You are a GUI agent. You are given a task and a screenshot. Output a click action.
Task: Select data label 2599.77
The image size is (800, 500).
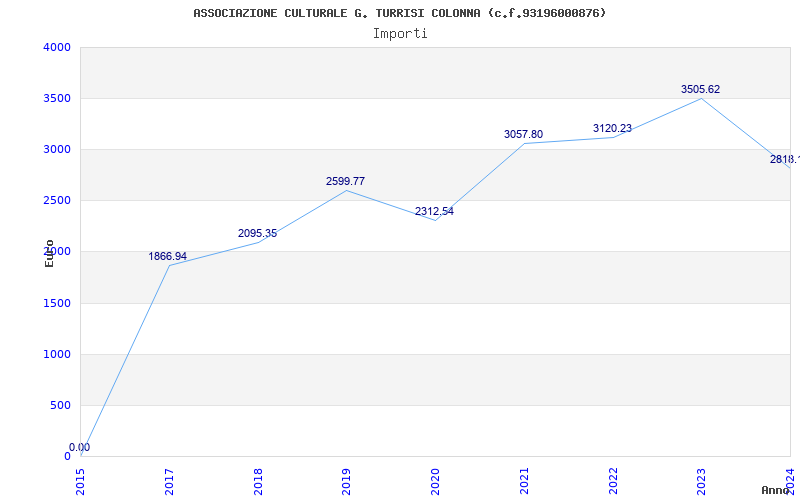tap(345, 181)
